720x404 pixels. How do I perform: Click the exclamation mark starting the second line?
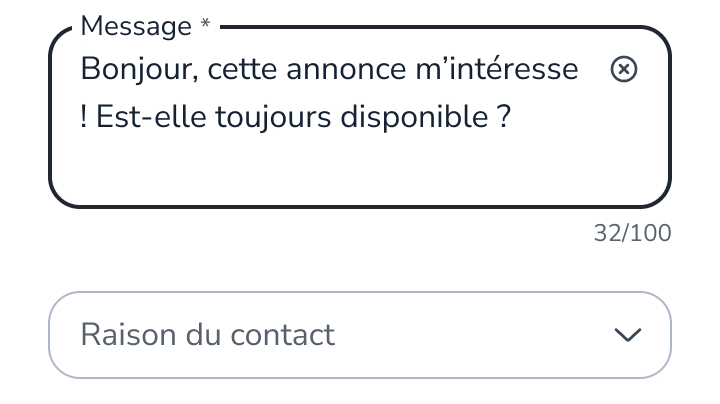pyautogui.click(x=84, y=118)
